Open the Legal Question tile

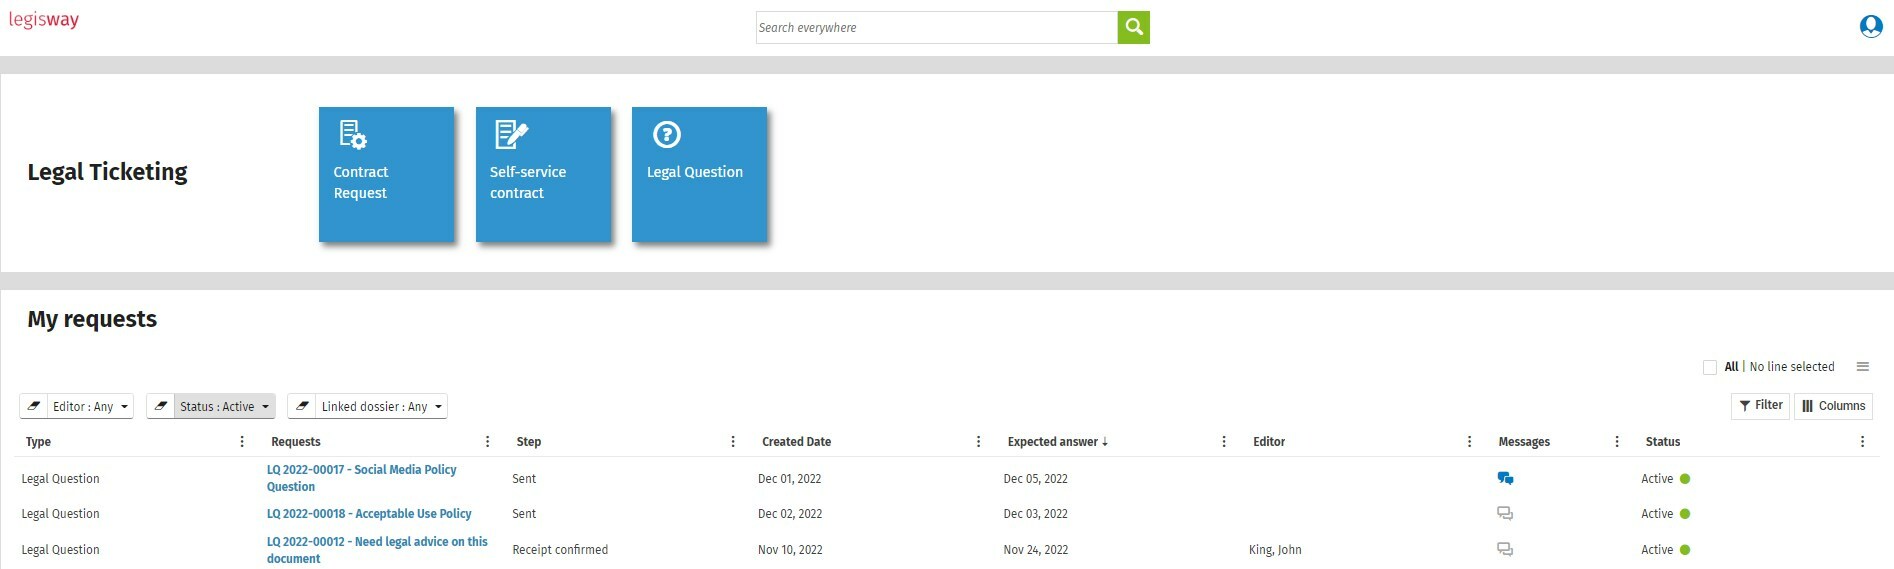(x=699, y=174)
